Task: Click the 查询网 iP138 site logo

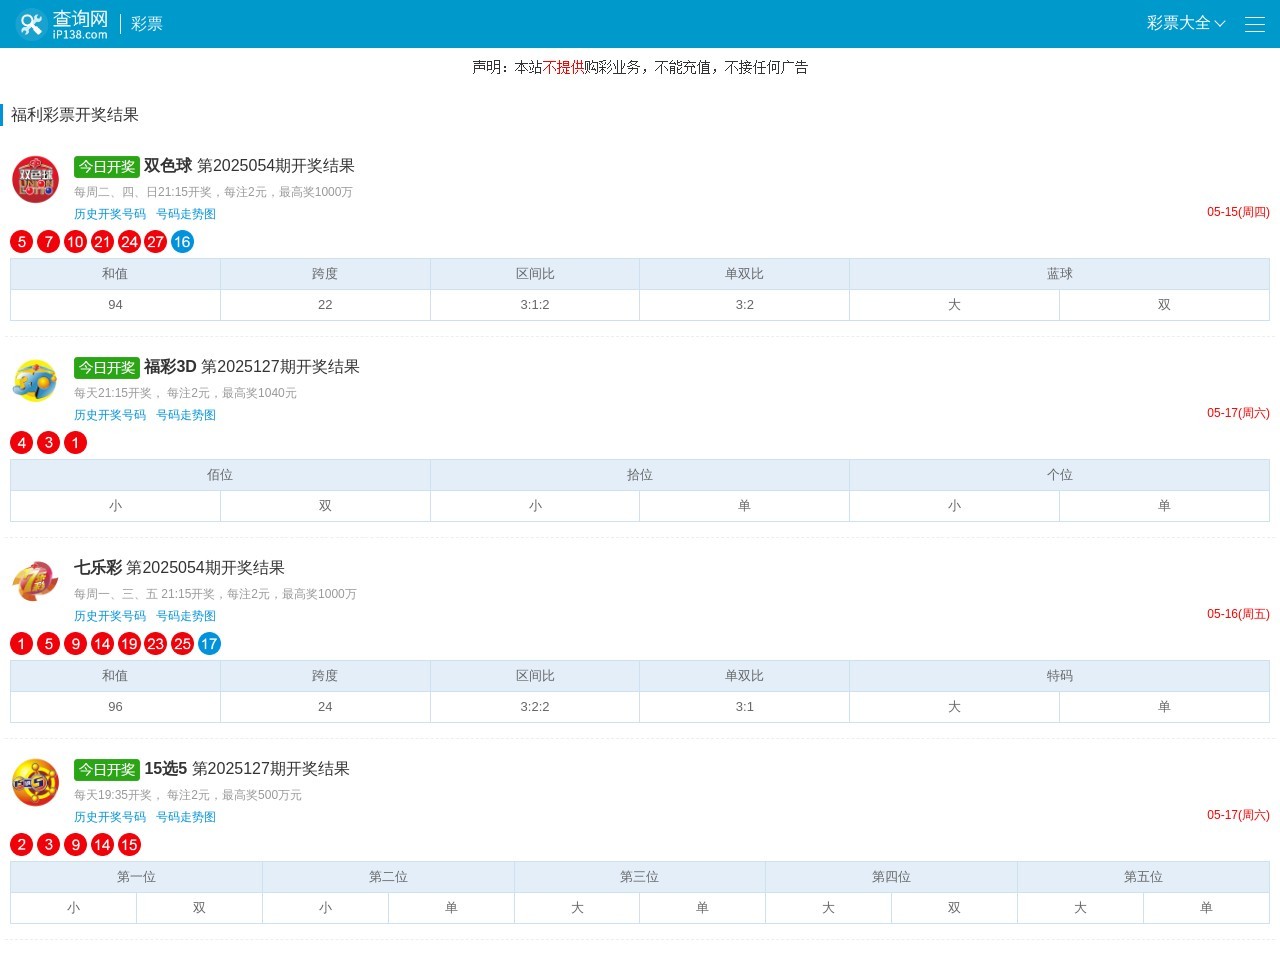Action: (62, 24)
